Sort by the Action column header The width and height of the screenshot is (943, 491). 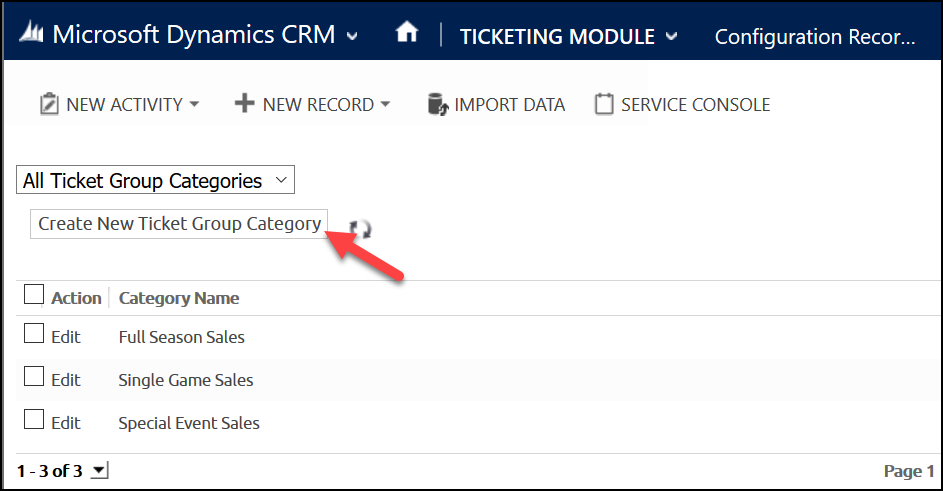(76, 298)
